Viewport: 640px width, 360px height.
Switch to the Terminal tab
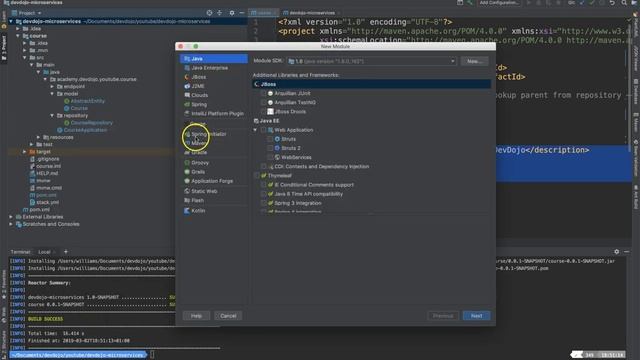tap(20, 252)
